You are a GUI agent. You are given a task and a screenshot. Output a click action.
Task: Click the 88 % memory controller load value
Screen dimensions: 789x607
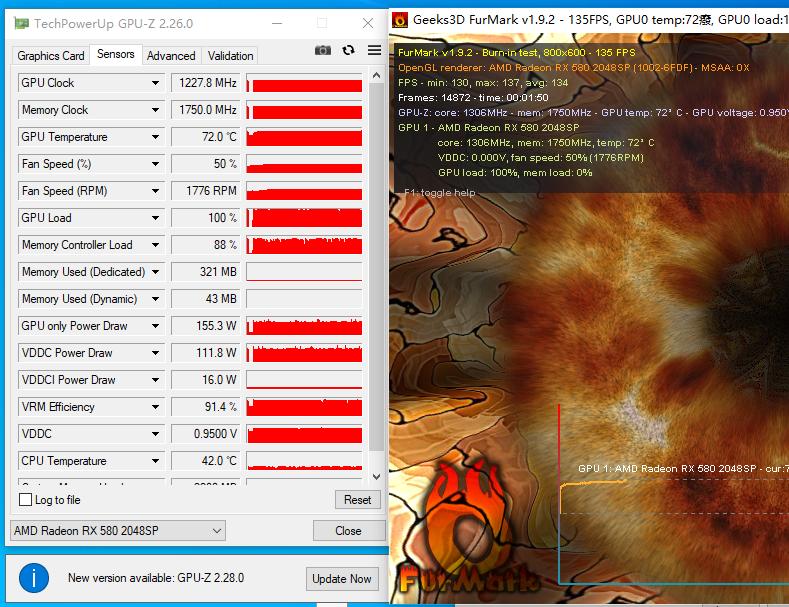(x=205, y=245)
